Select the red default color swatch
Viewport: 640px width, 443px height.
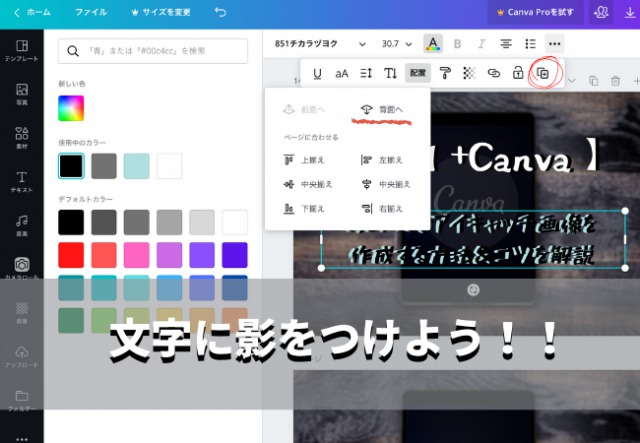click(x=71, y=255)
